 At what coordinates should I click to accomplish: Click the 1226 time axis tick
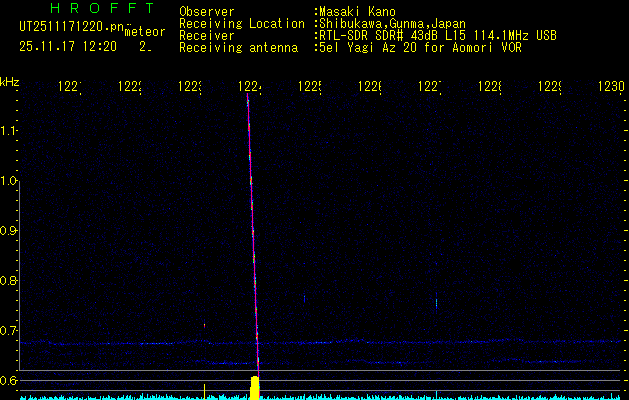pos(370,88)
